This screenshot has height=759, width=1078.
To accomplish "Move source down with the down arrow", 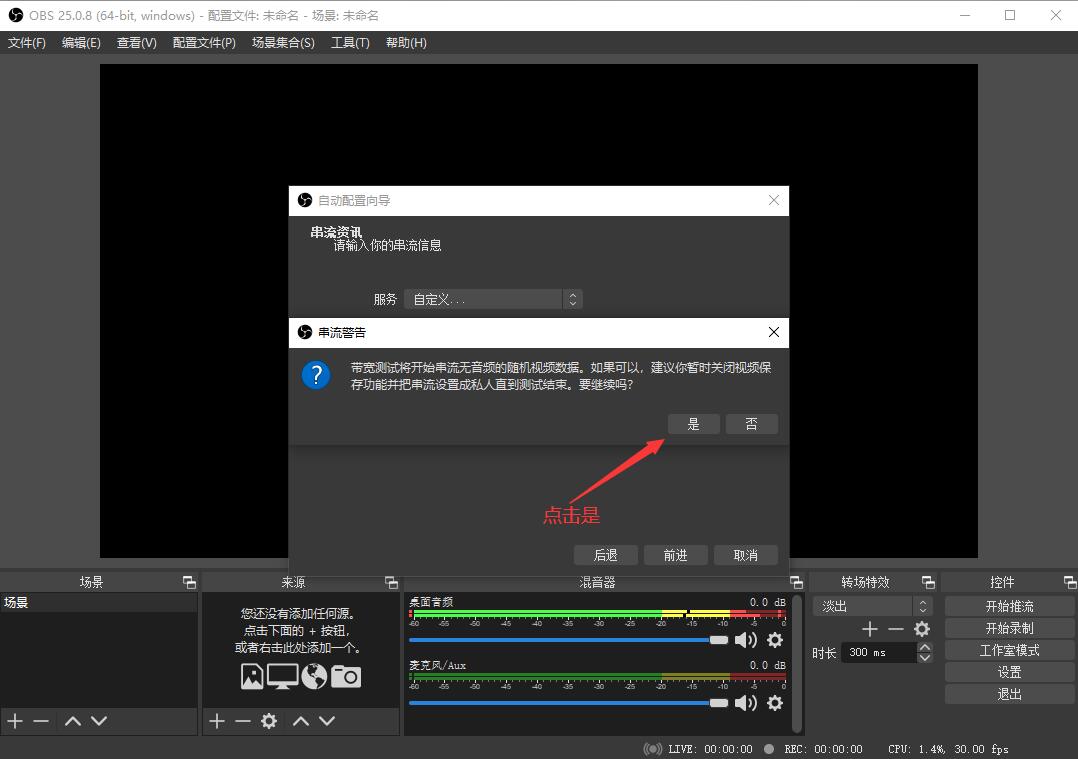I will (x=327, y=720).
